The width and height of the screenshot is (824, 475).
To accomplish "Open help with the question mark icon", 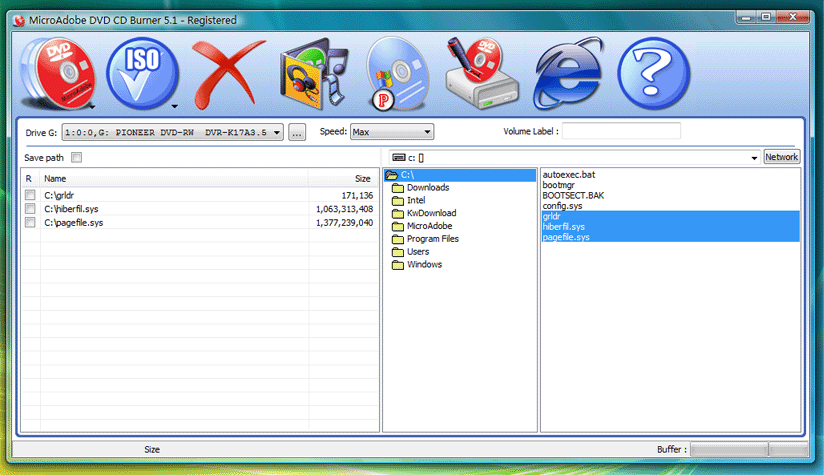I will [x=653, y=74].
